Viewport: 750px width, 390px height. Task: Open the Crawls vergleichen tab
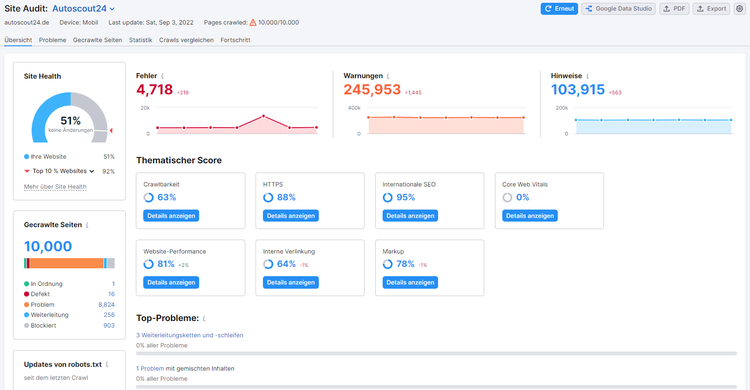pyautogui.click(x=187, y=40)
